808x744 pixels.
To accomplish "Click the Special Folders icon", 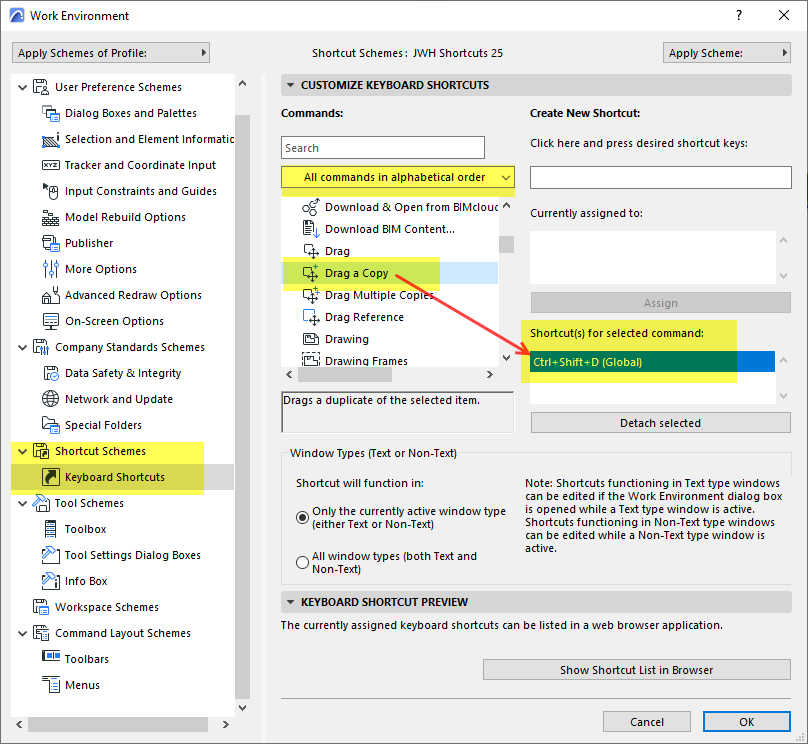I will pos(50,425).
